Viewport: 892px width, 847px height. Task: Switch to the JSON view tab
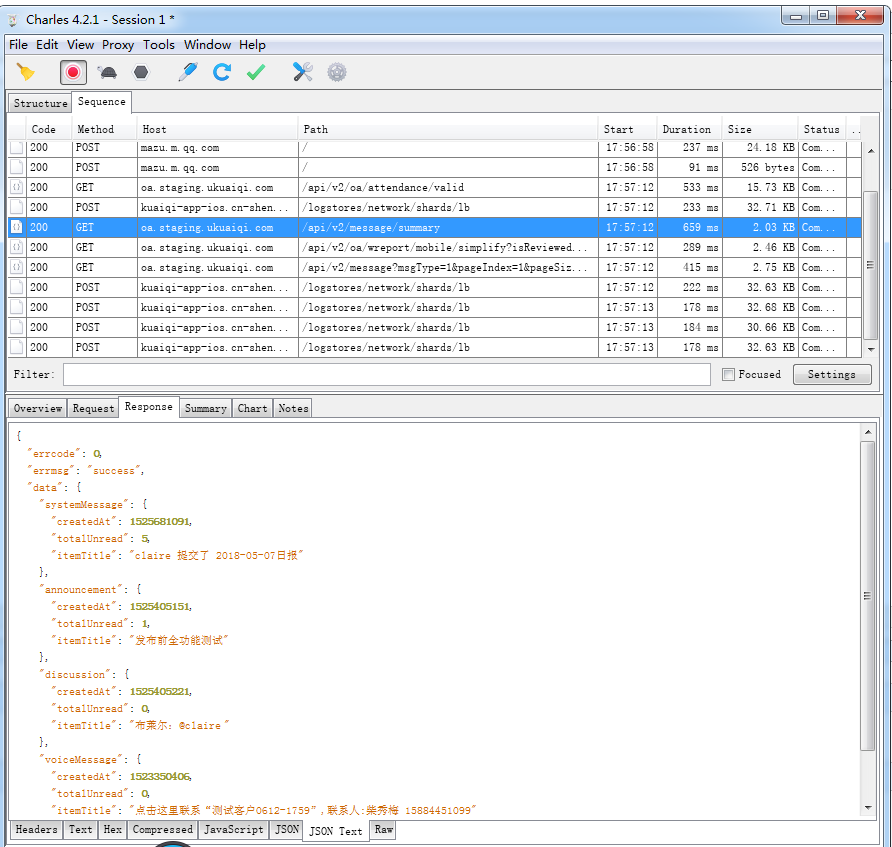[287, 829]
